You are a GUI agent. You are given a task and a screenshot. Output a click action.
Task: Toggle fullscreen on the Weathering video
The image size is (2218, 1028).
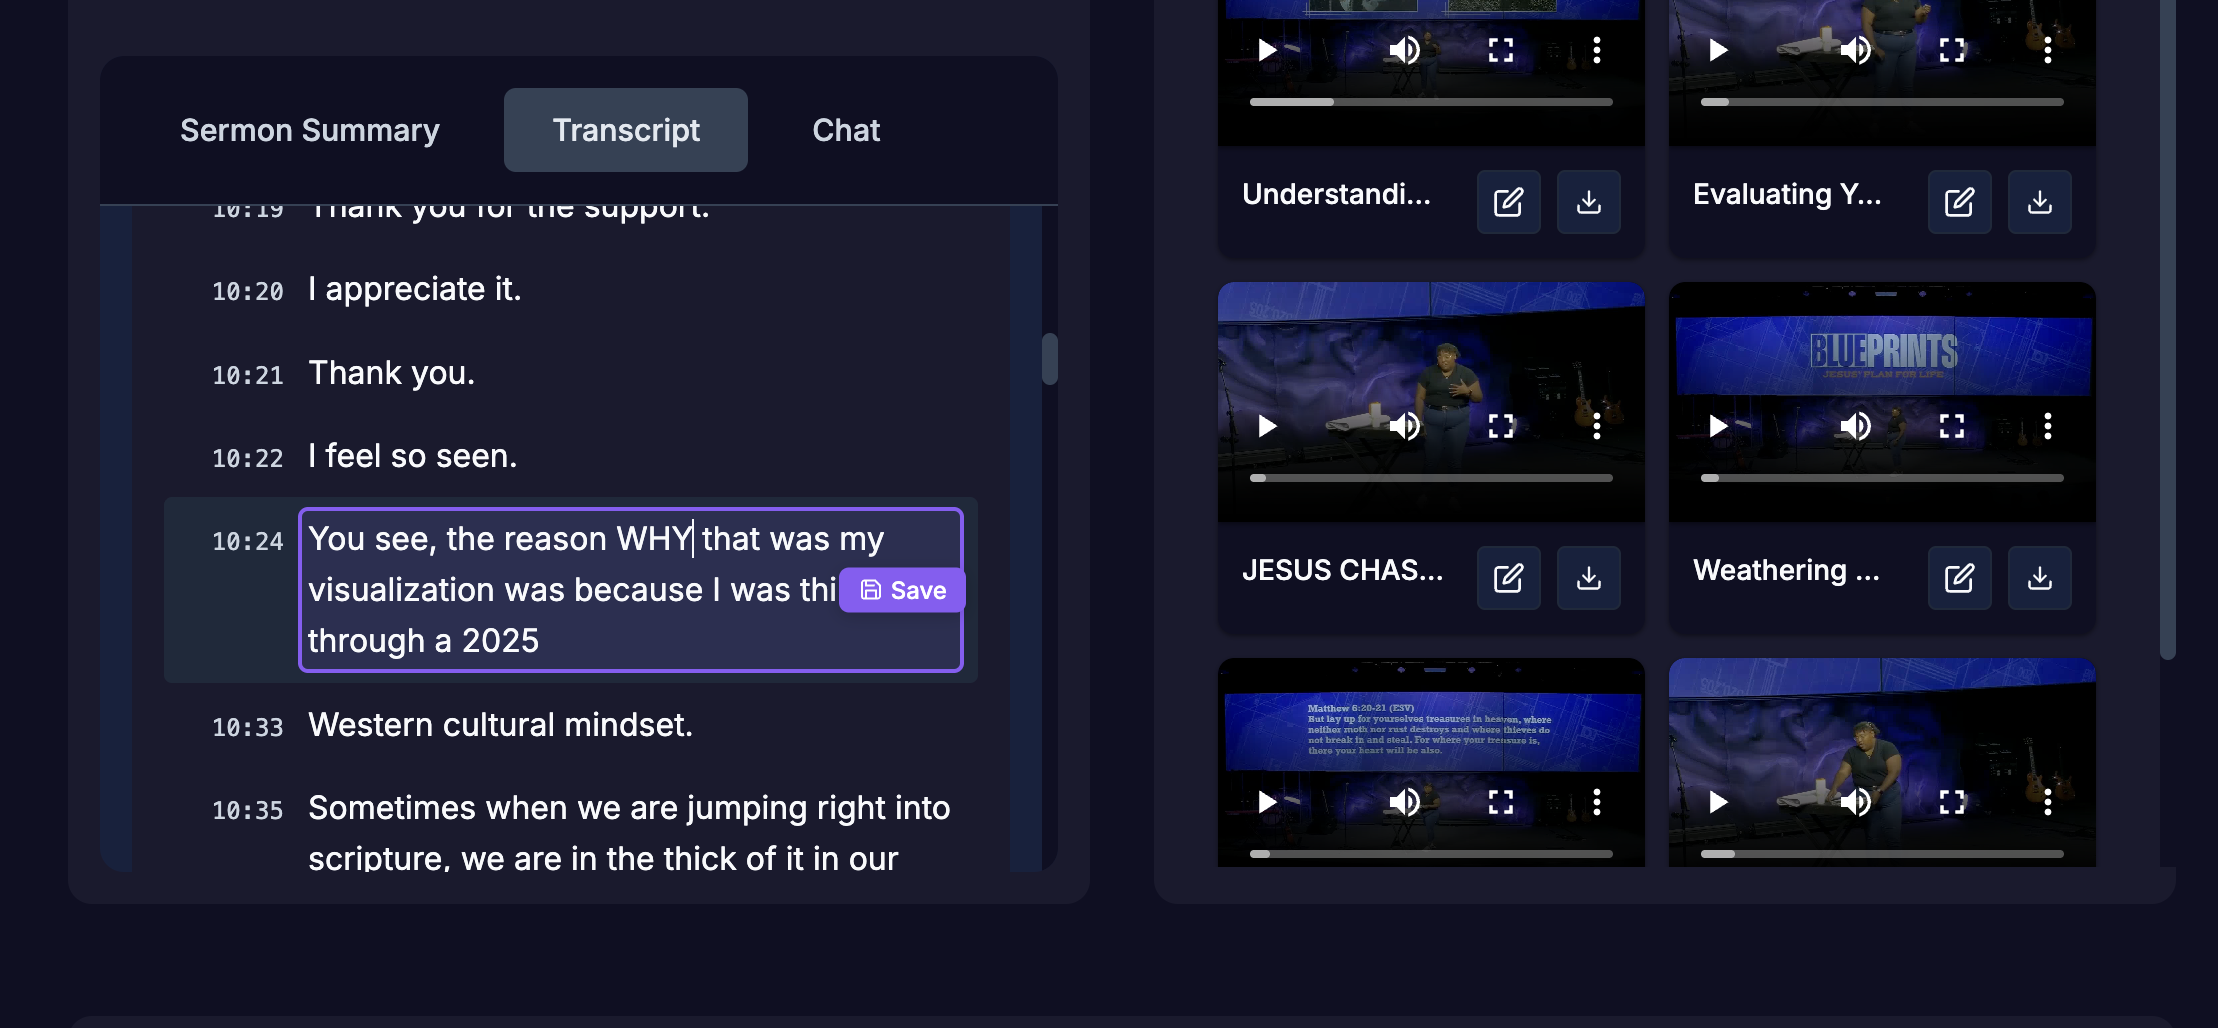pos(1951,426)
